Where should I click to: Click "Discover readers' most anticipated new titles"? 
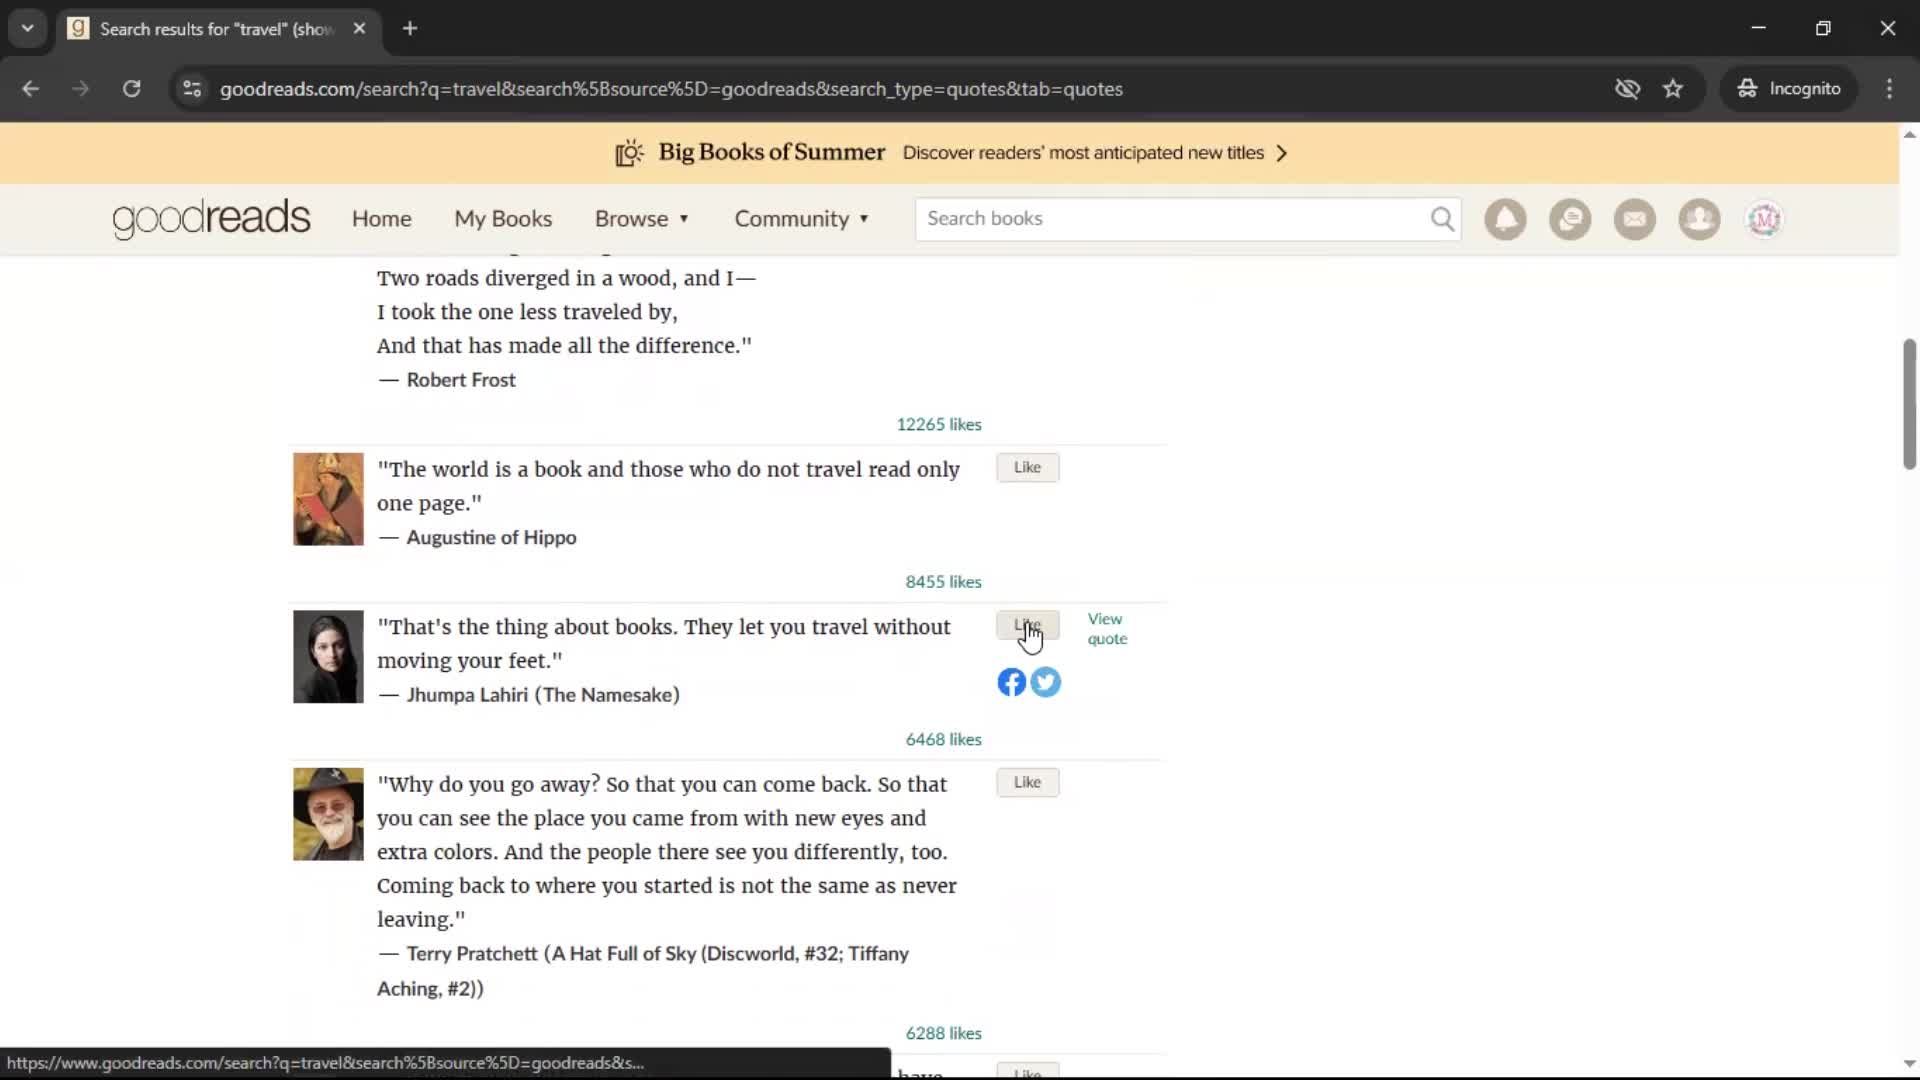click(1083, 153)
